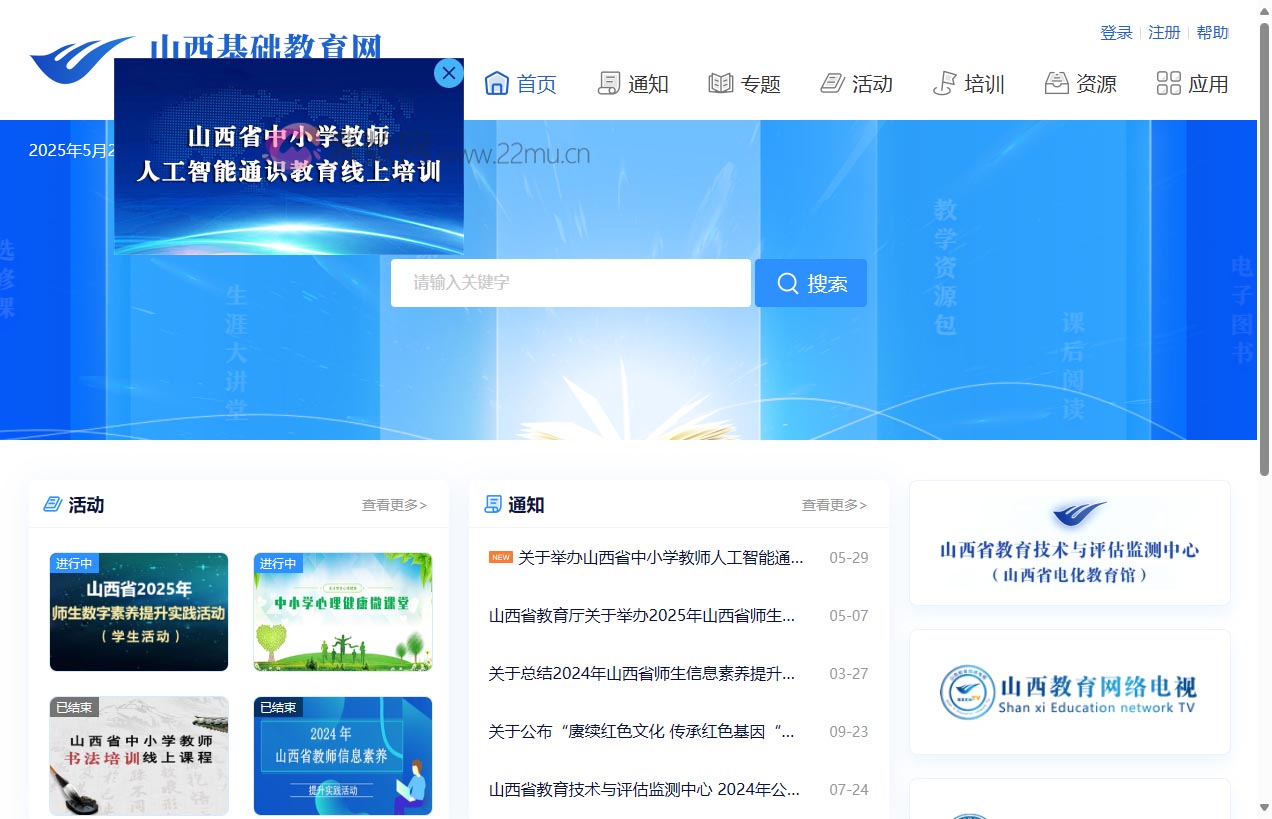This screenshot has height=819, width=1272.
Task: Open the keyword search input field
Action: (570, 283)
